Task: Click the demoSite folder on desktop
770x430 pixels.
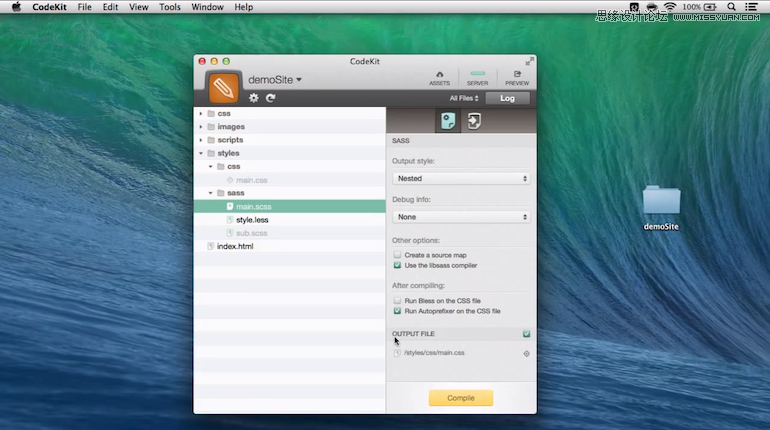Action: click(661, 200)
